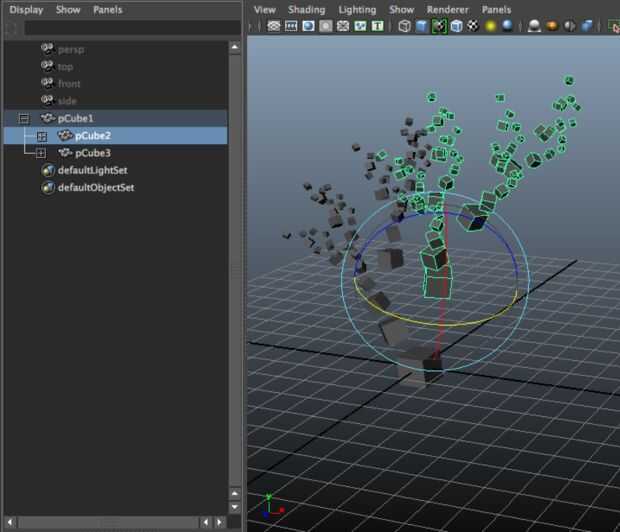Click the gray image plane icon

point(325,26)
